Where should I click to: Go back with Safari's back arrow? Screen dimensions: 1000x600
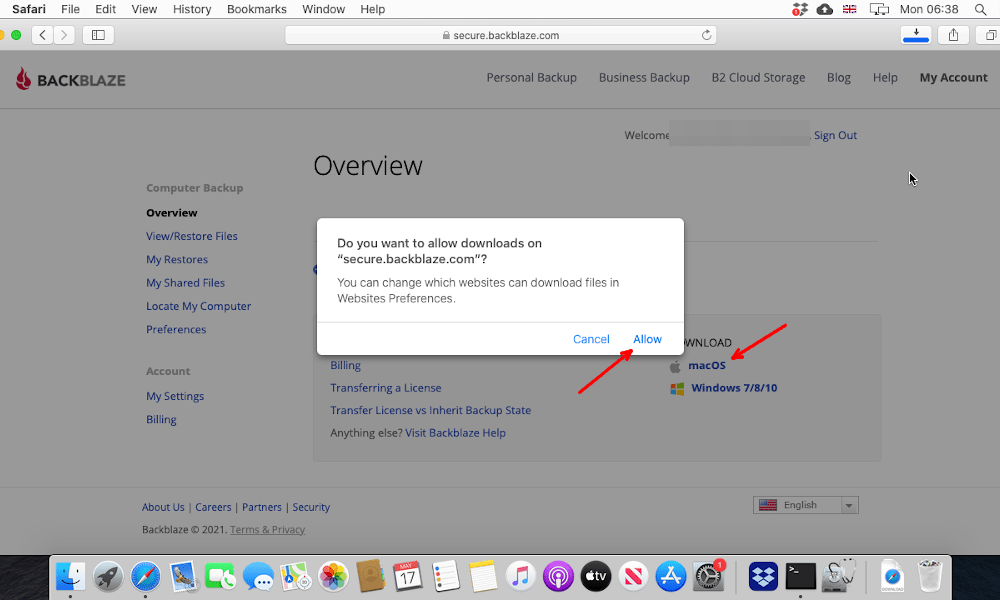43,35
